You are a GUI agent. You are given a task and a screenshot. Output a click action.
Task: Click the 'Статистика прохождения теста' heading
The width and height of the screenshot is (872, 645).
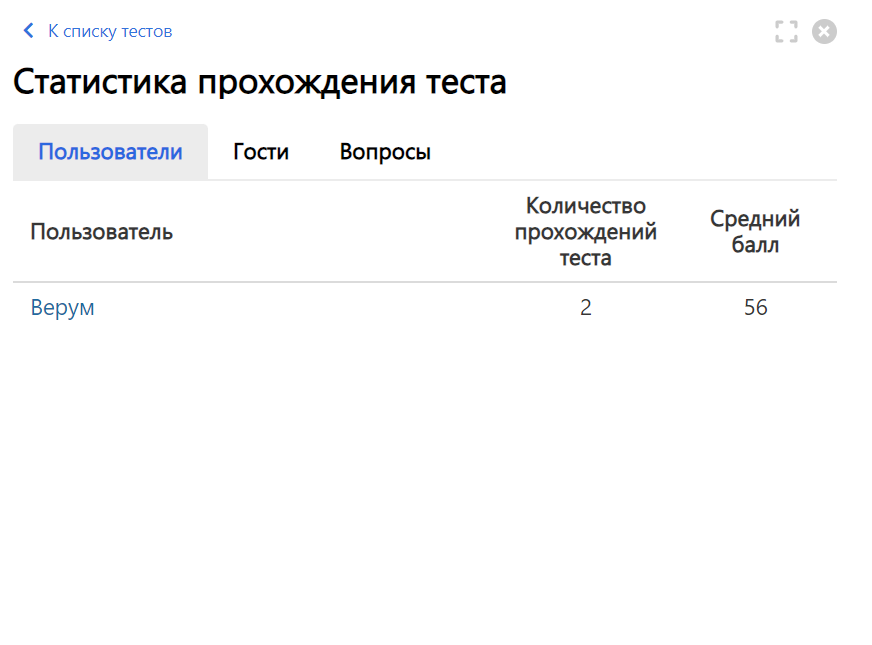coord(259,82)
